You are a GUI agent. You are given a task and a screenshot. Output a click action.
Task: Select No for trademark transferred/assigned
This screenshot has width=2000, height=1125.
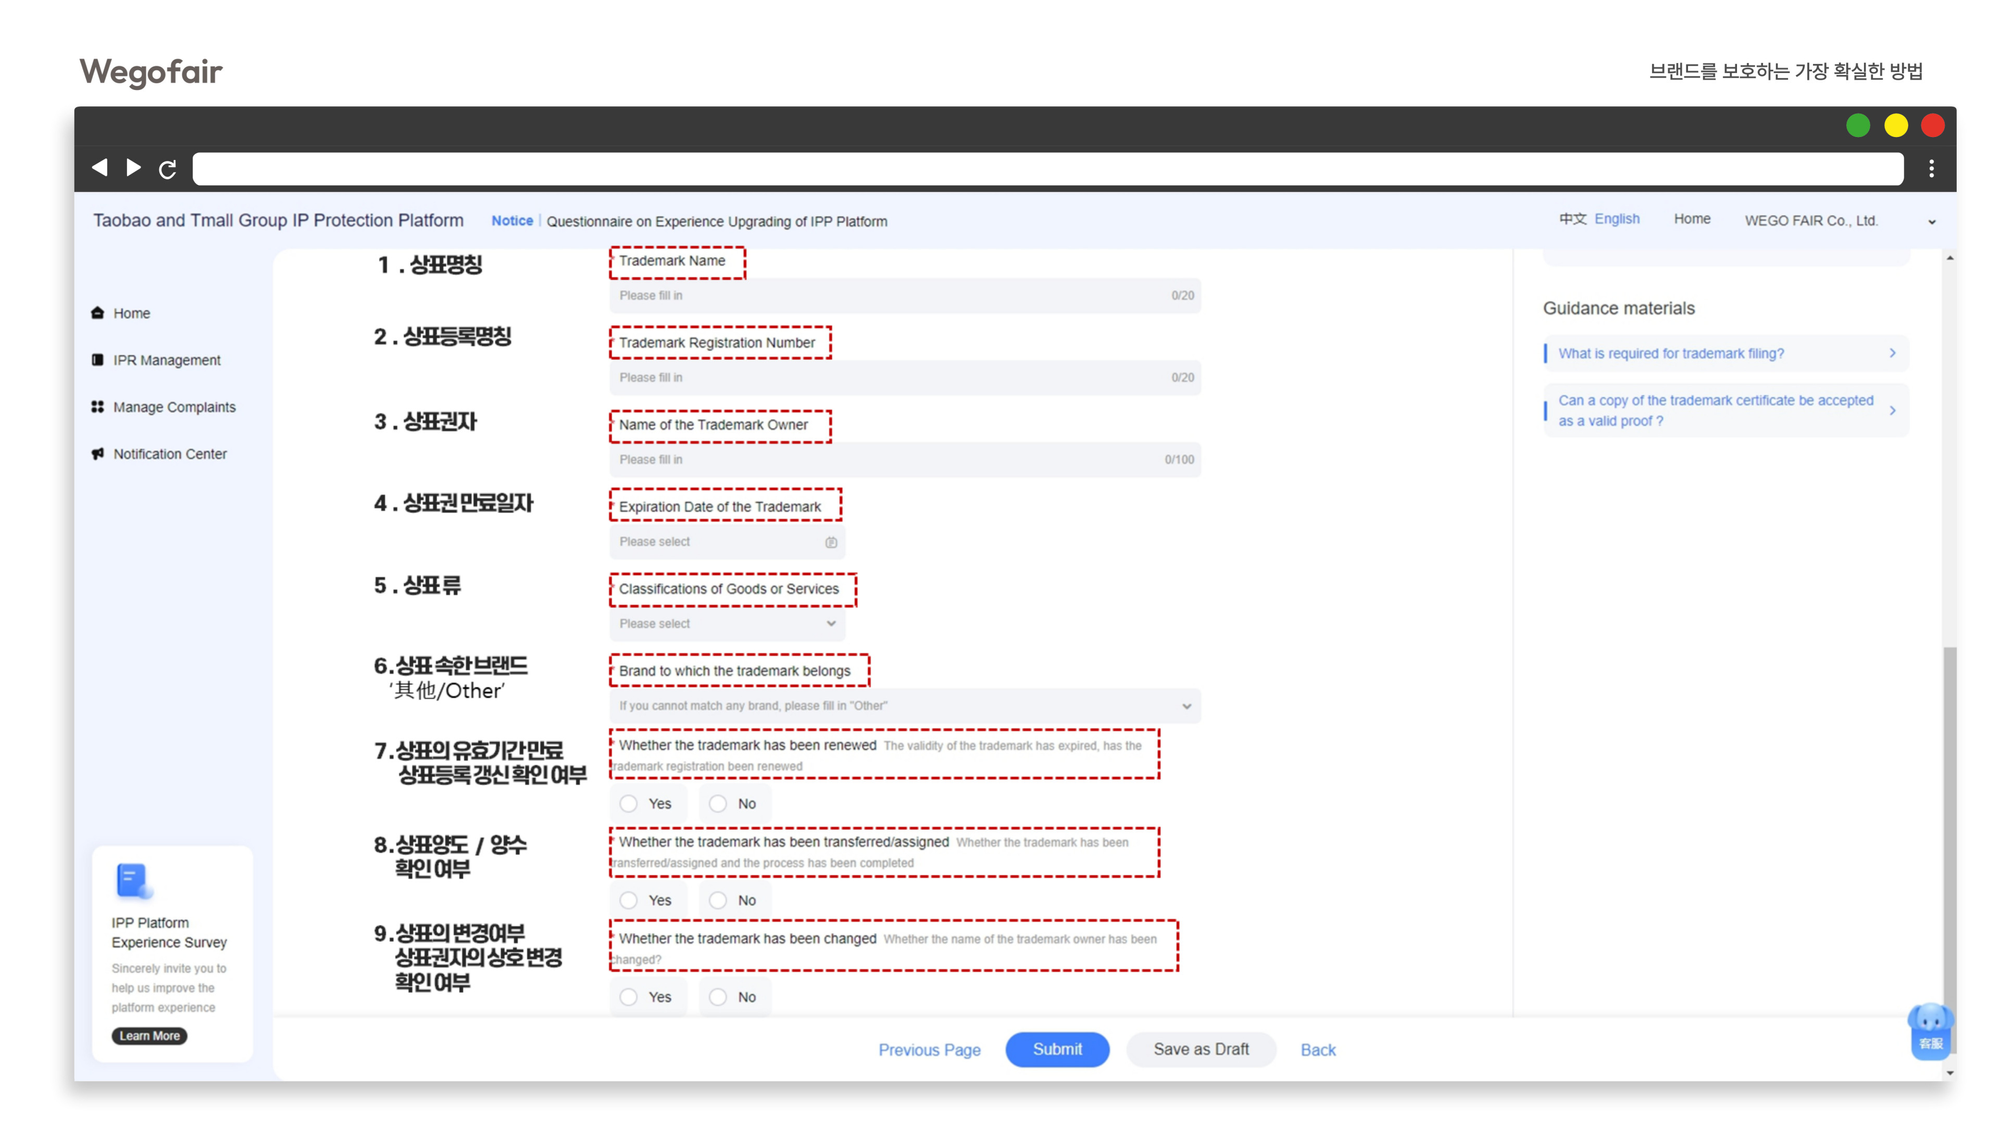coord(718,900)
